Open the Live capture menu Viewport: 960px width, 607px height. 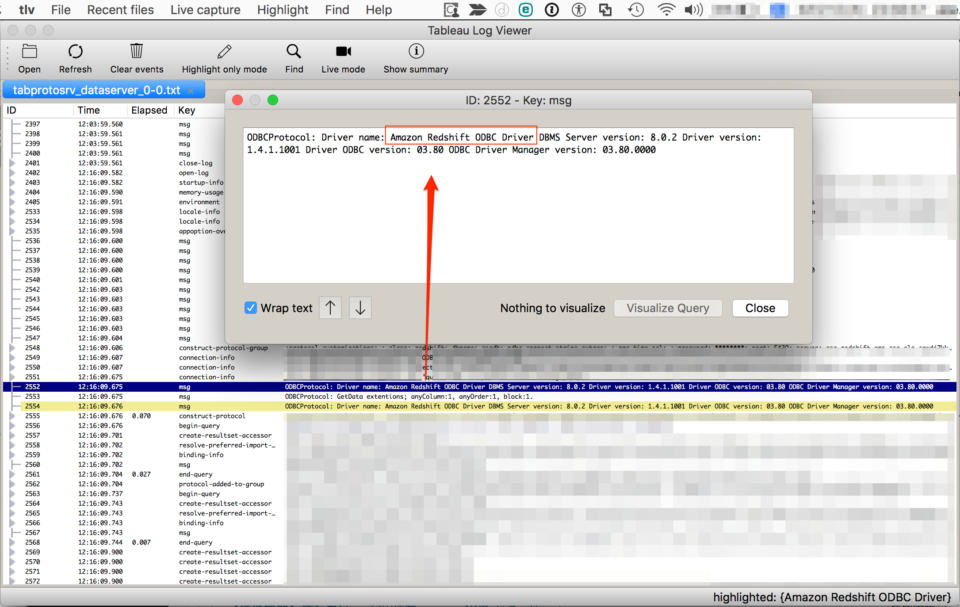point(204,9)
